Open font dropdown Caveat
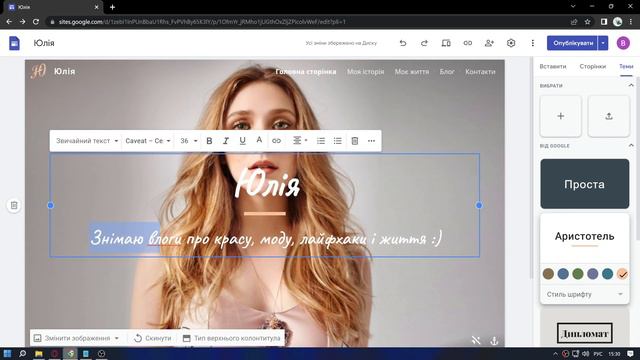 tap(148, 141)
